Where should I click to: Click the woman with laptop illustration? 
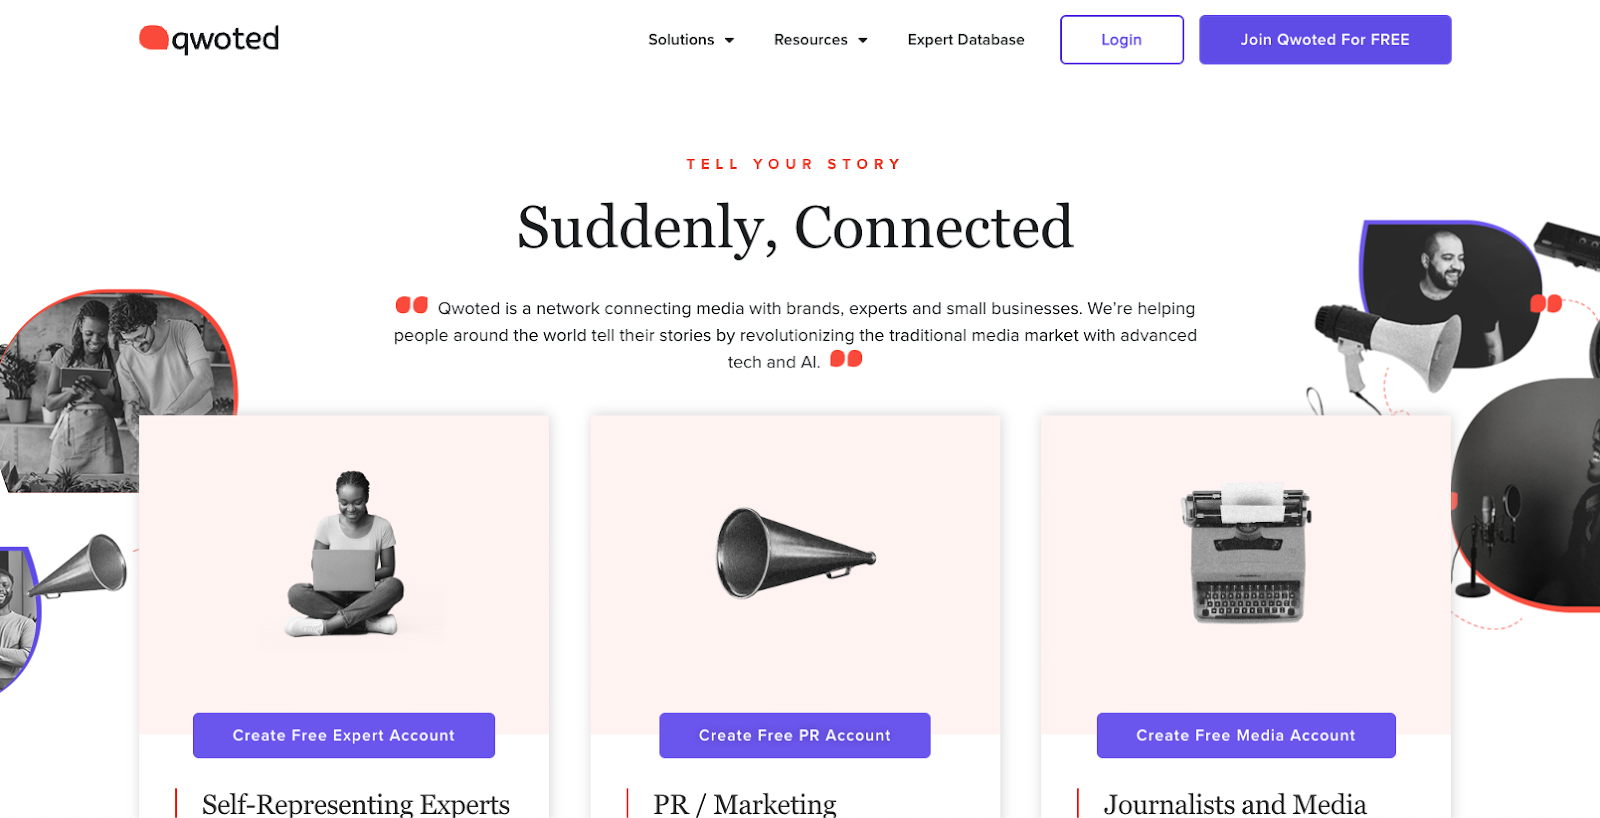pos(346,554)
